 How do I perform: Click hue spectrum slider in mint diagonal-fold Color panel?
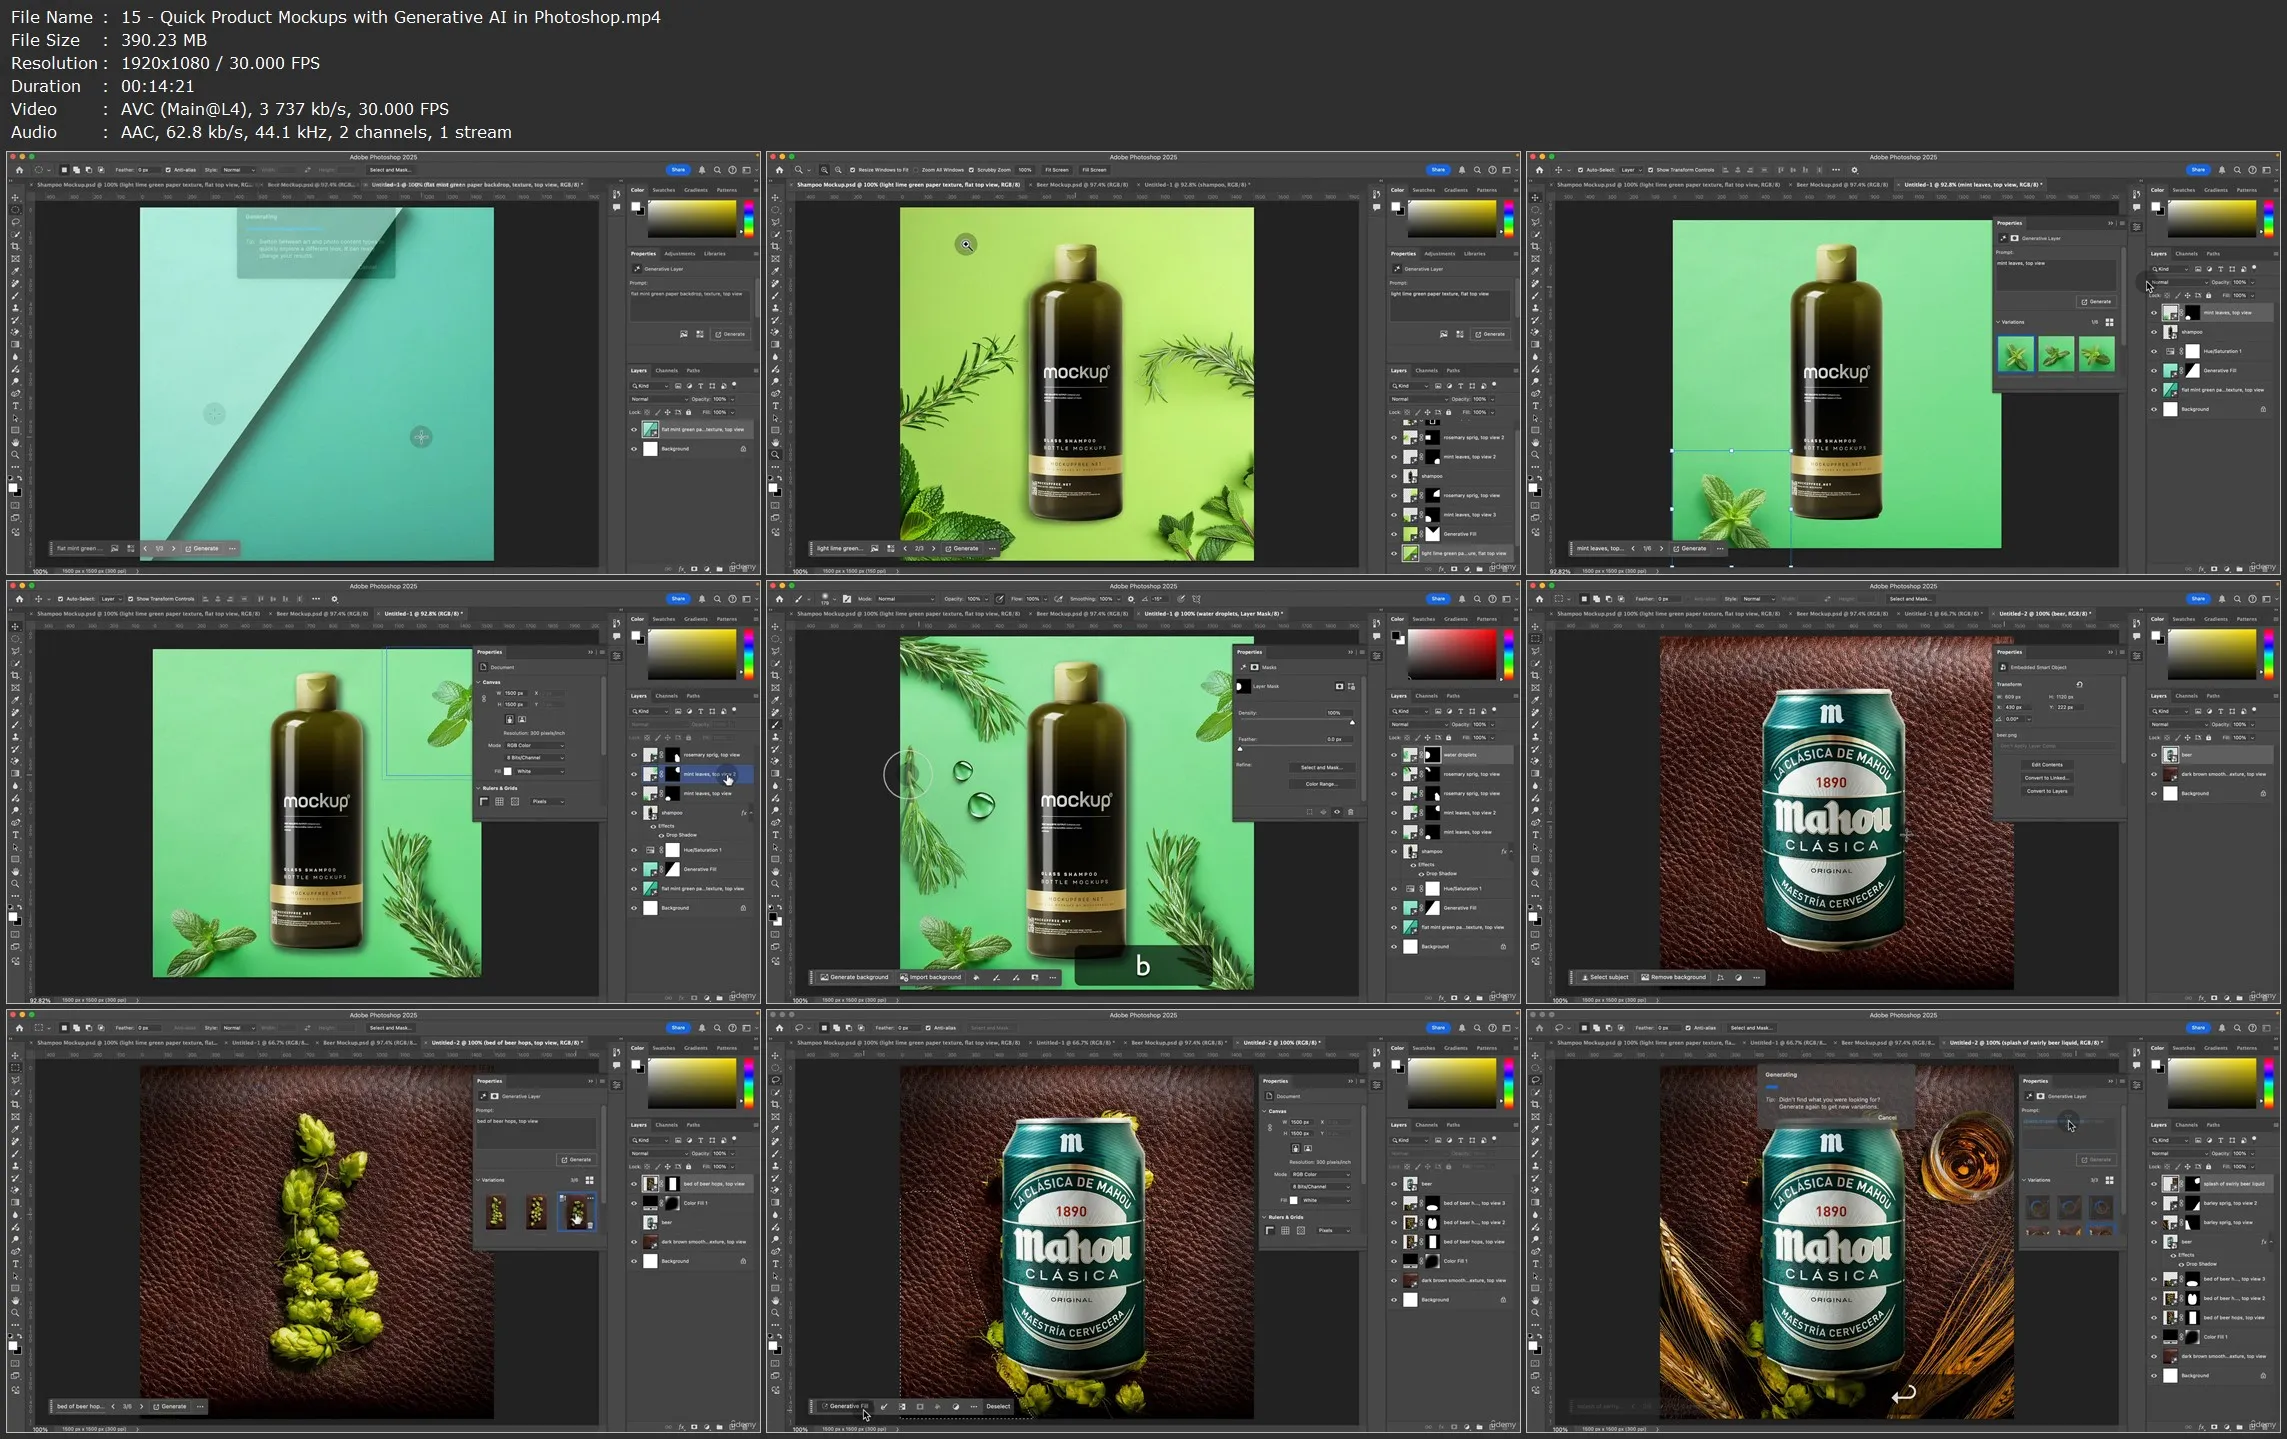(x=748, y=218)
